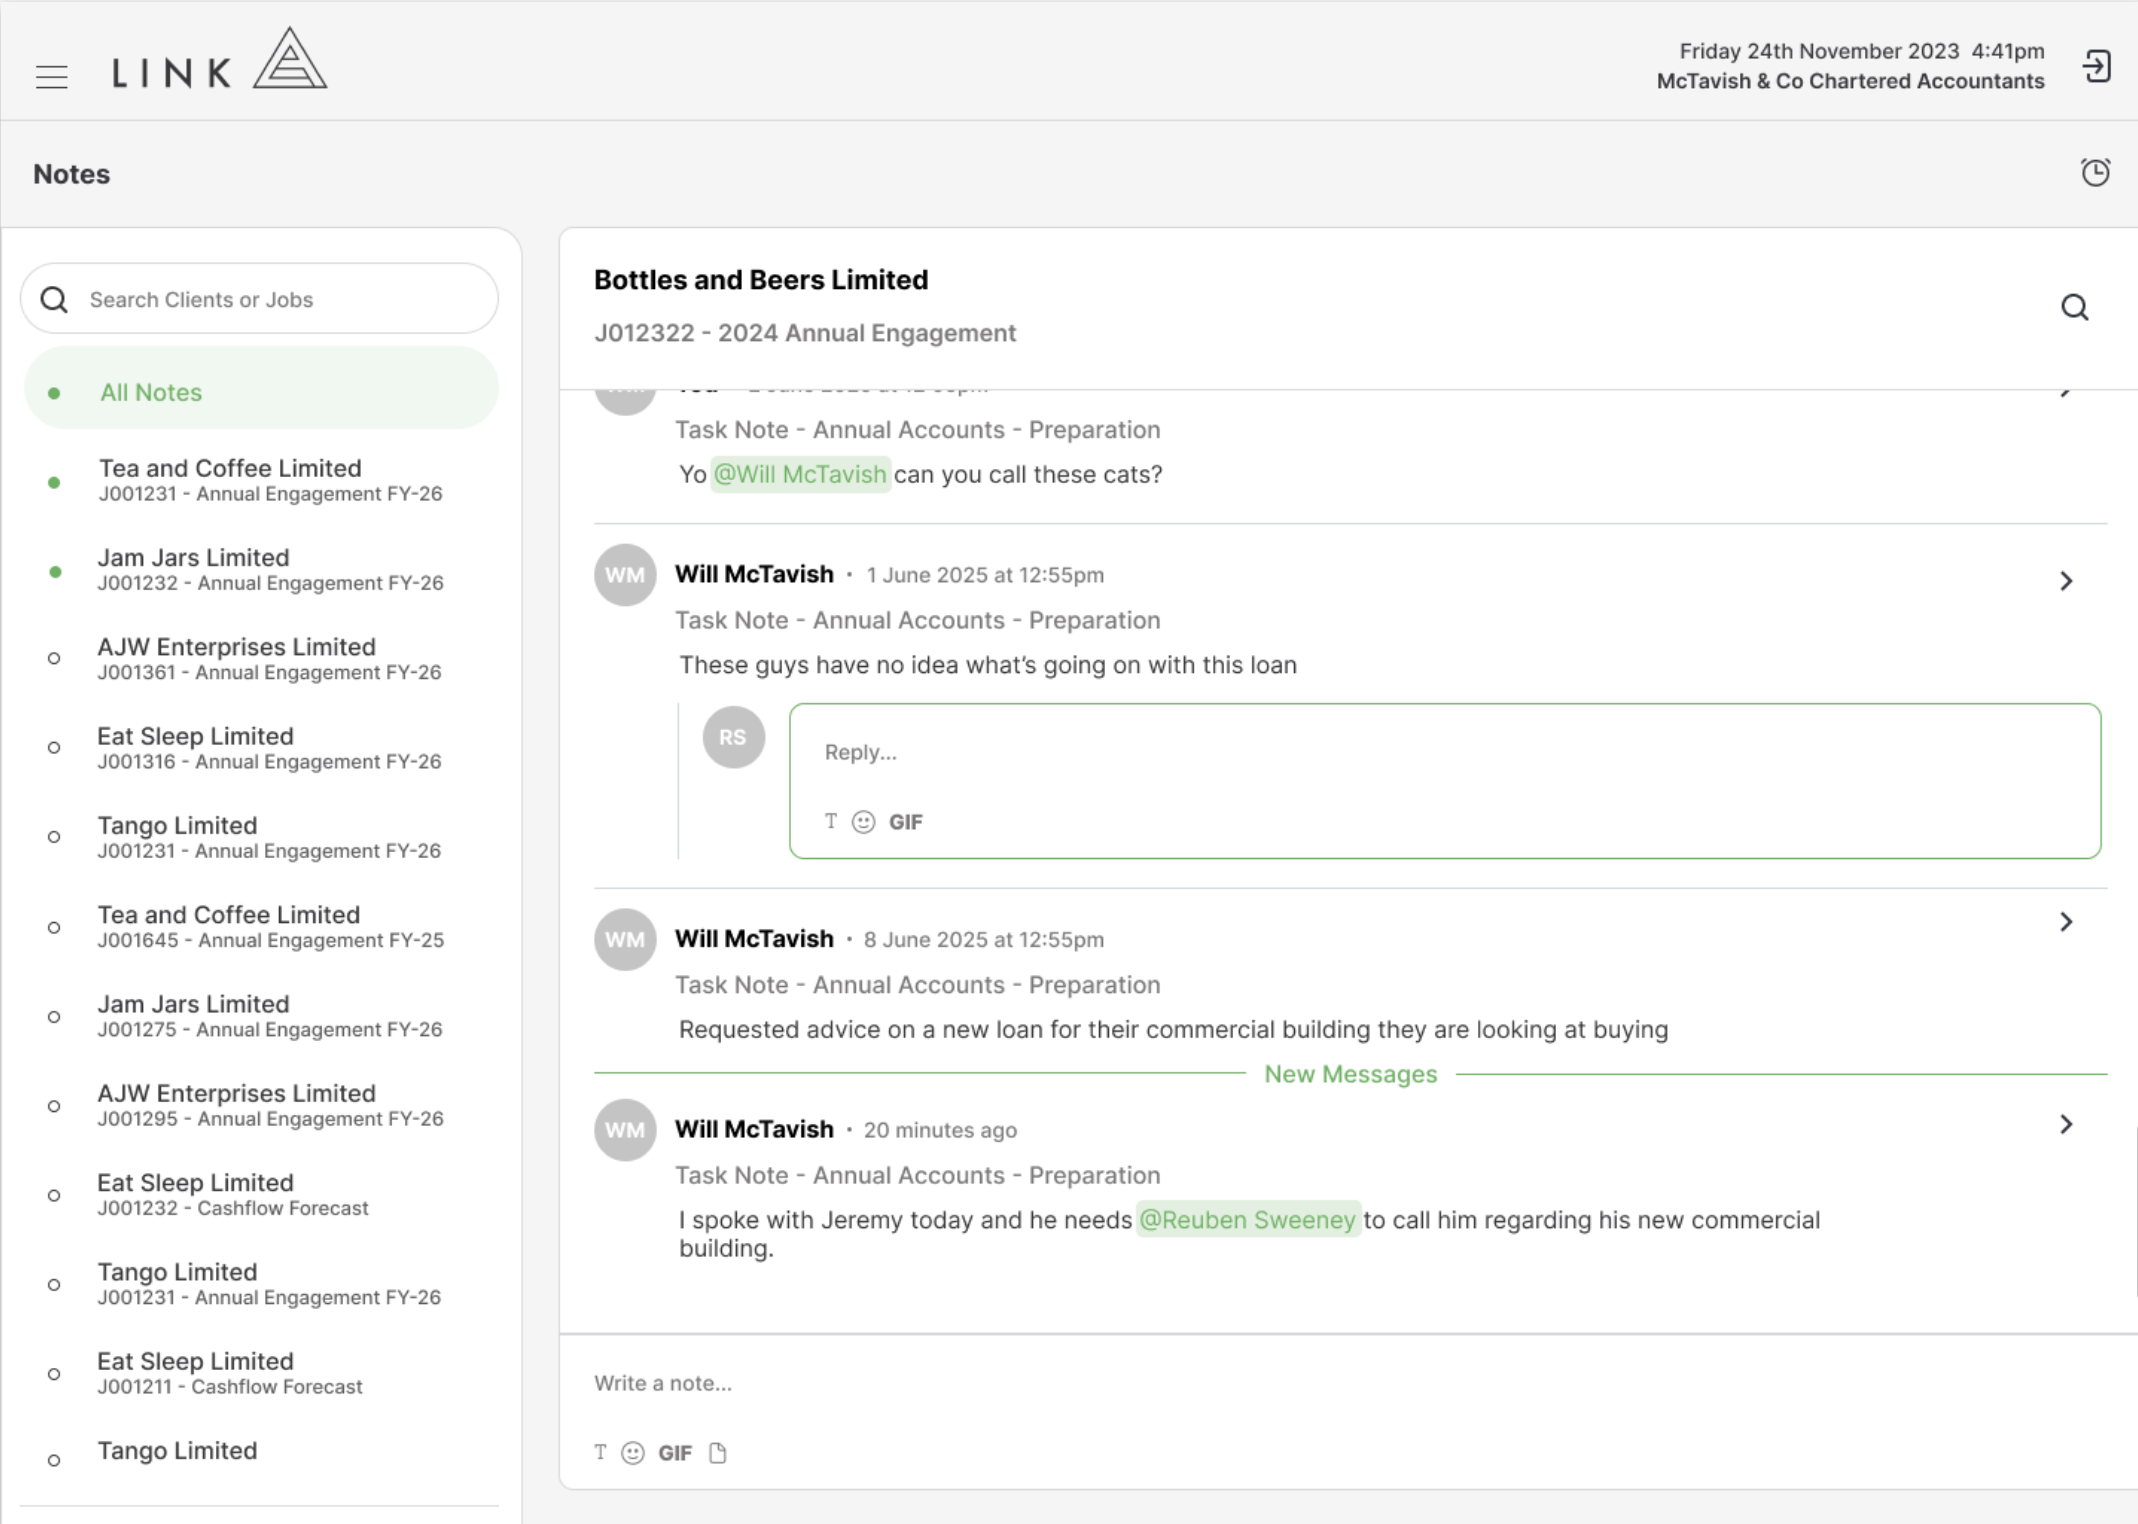
Task: Search notes with conversation magnifier icon
Action: click(x=2075, y=307)
